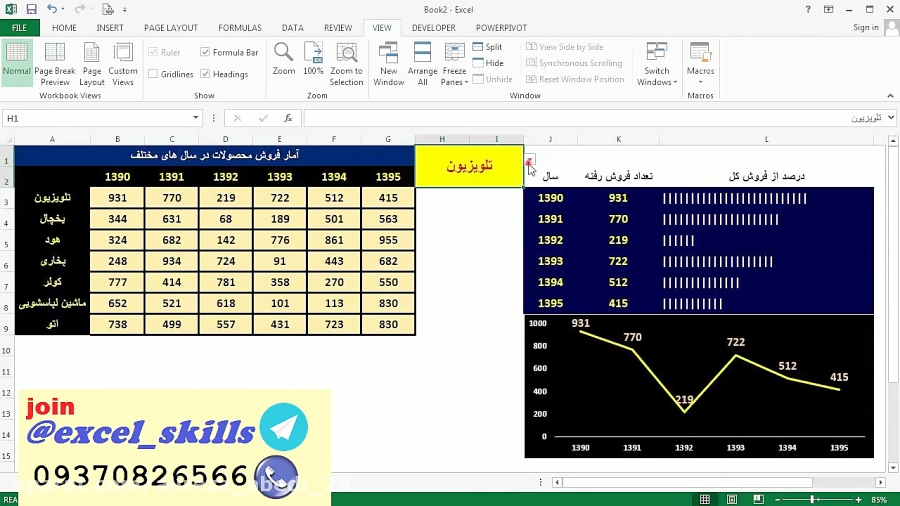Collapse the ribbon with the arrow

click(890, 96)
